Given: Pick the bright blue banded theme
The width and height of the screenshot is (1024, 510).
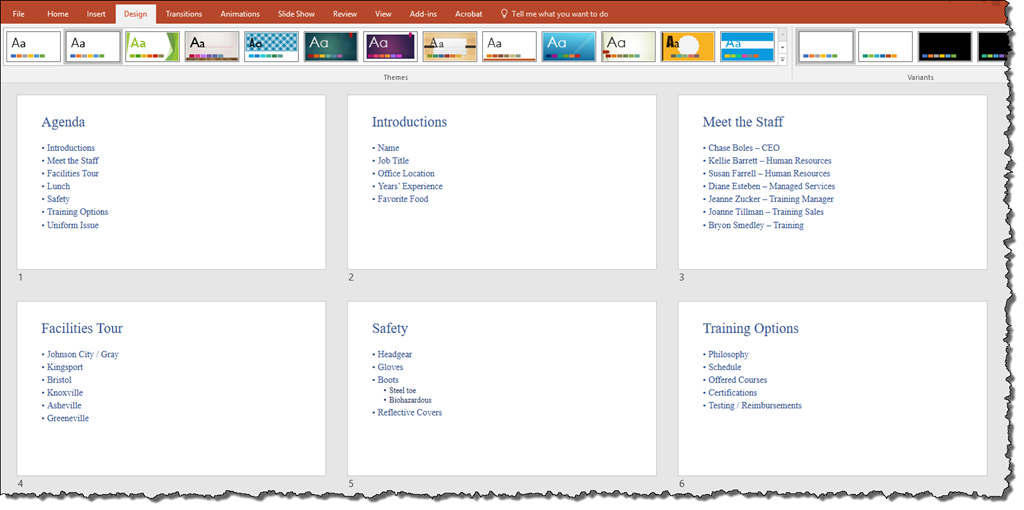Looking at the screenshot, I should coord(747,47).
